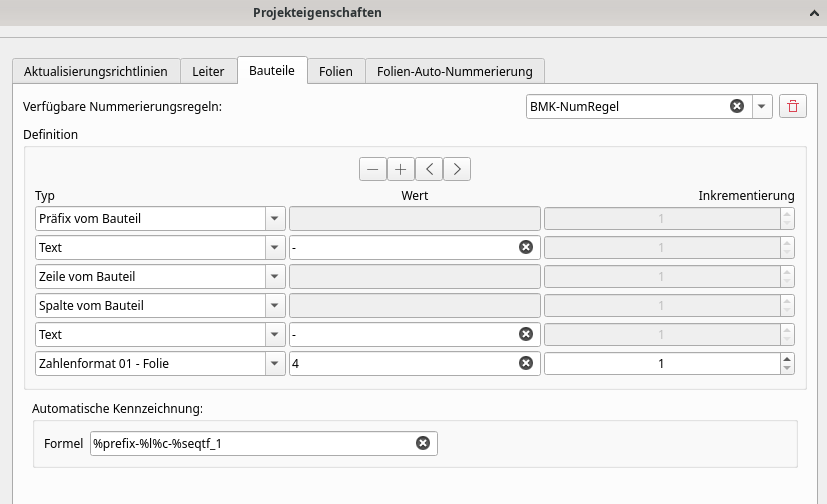Click into the Formel input field
Image resolution: width=827 pixels, height=504 pixels.
click(x=250, y=443)
